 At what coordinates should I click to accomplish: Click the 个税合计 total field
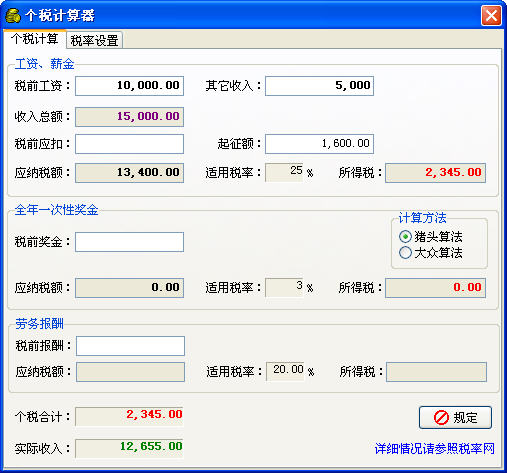[129, 416]
